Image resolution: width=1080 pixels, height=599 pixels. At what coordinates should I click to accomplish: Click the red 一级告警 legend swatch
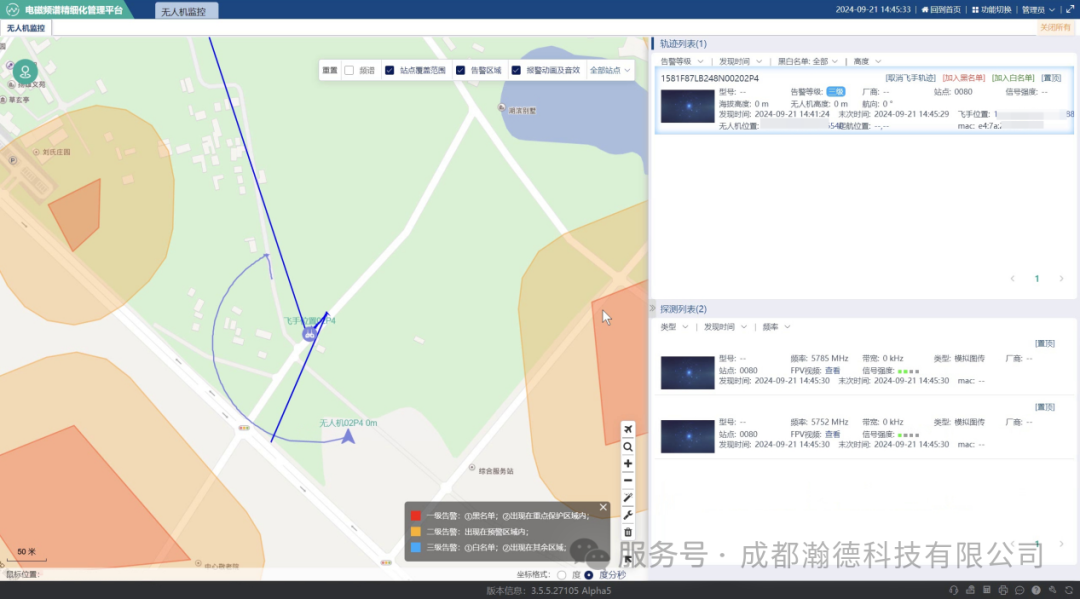tap(415, 516)
